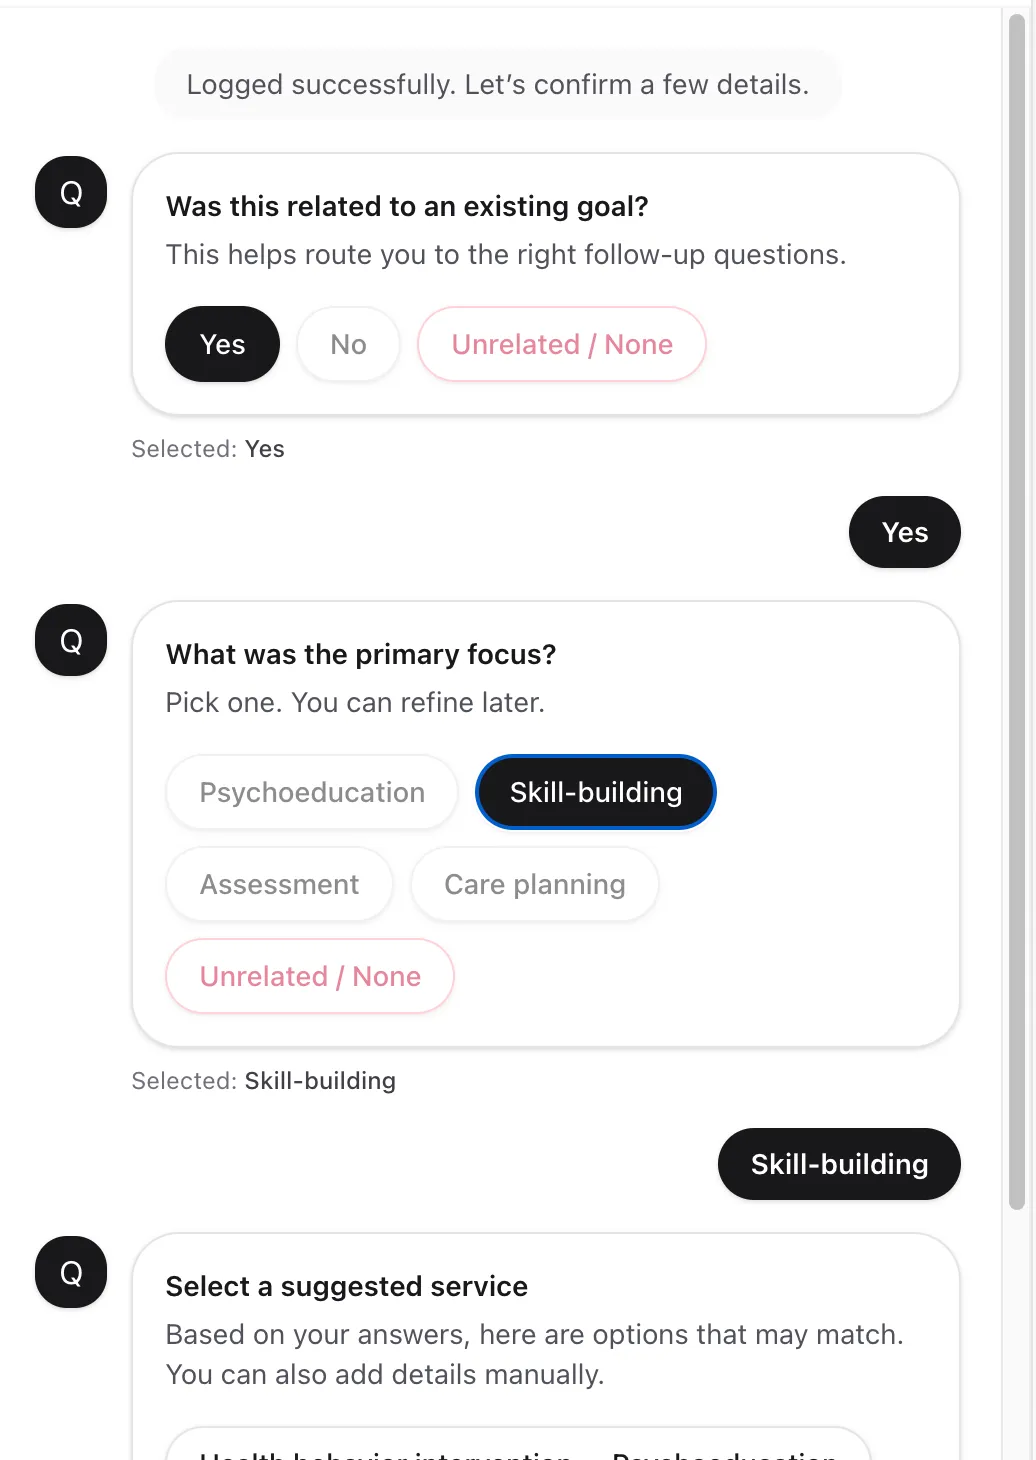Choose Yes in the existing goal question

[x=222, y=344]
